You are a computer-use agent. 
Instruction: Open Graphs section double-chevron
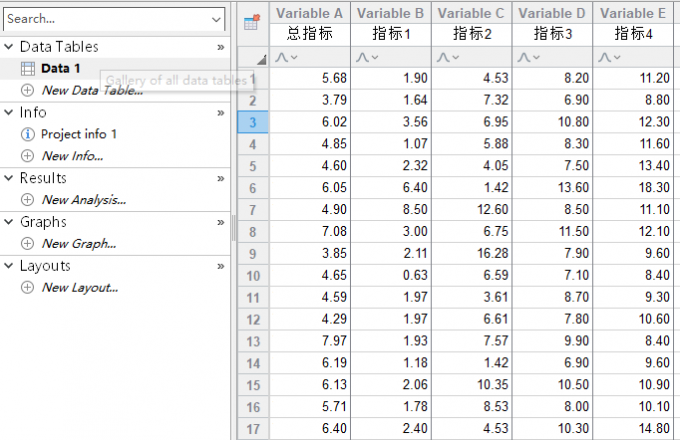pos(221,222)
